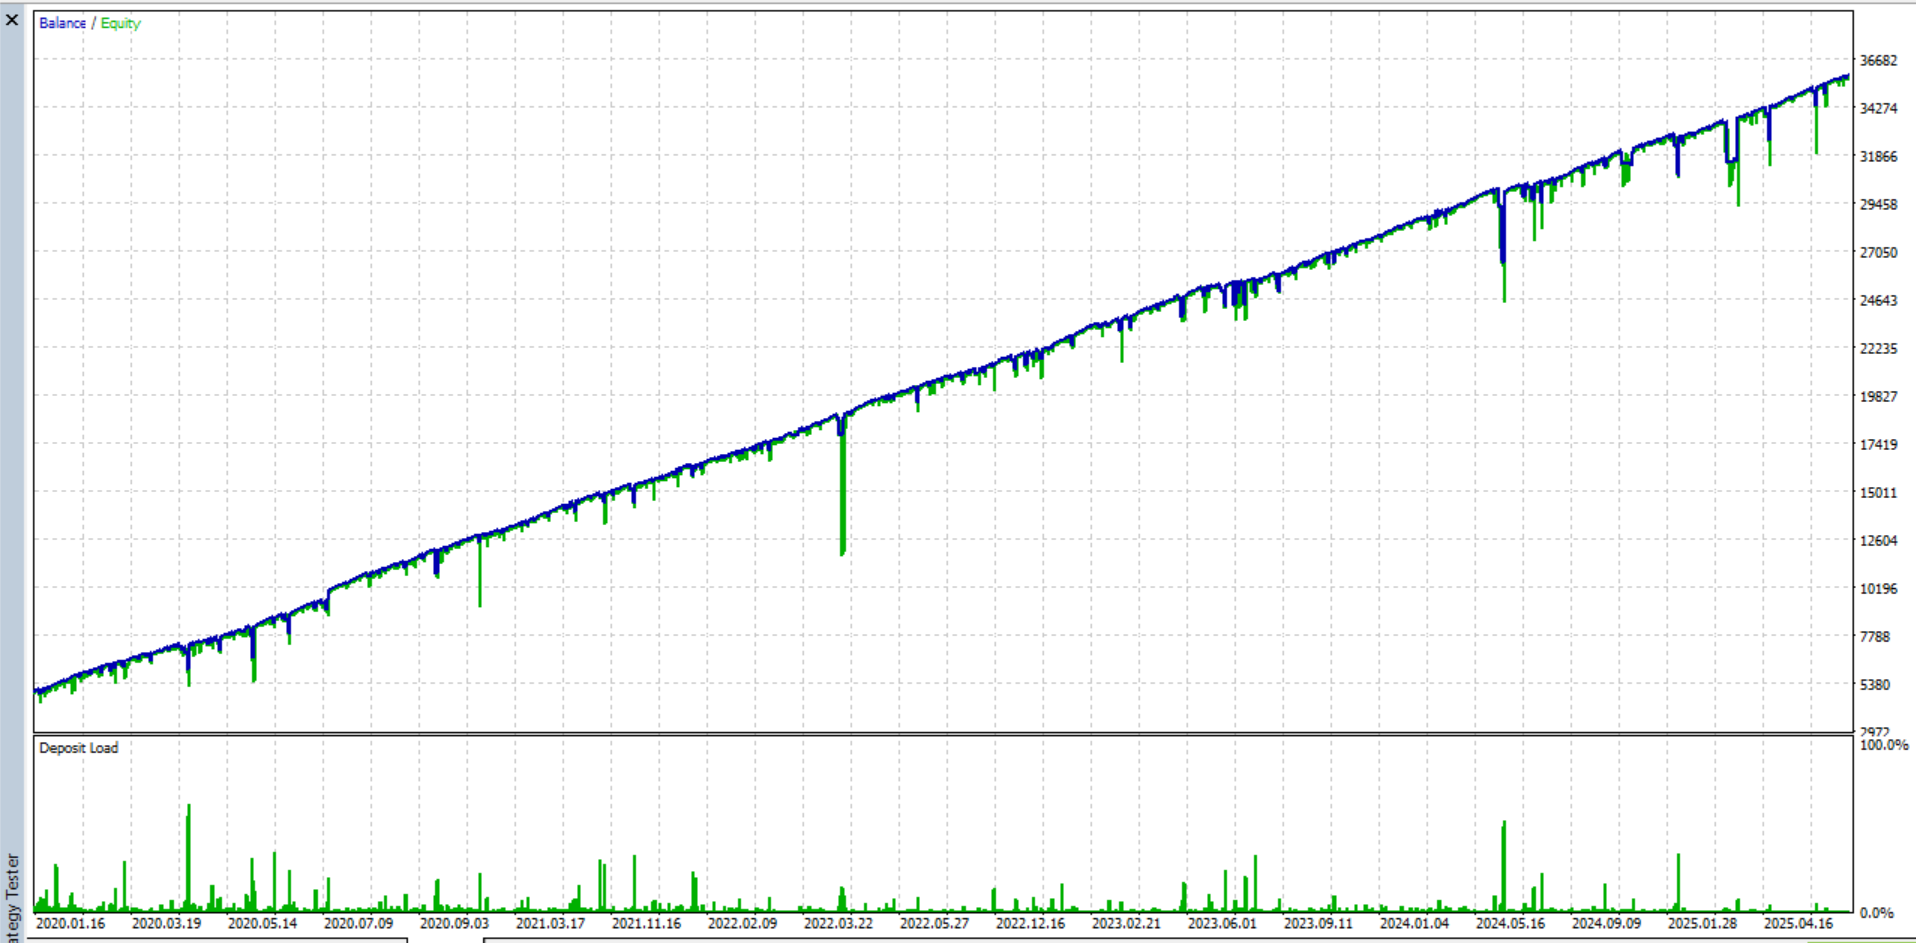
Task: Click the 5380 value on the price axis
Action: 1874,685
